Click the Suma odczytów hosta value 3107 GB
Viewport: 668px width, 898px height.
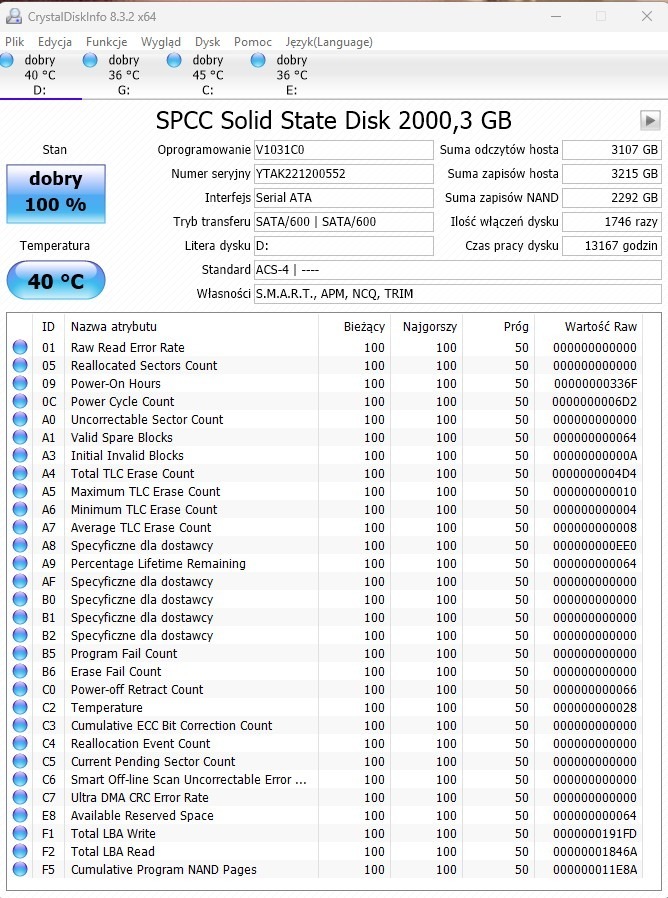(612, 150)
